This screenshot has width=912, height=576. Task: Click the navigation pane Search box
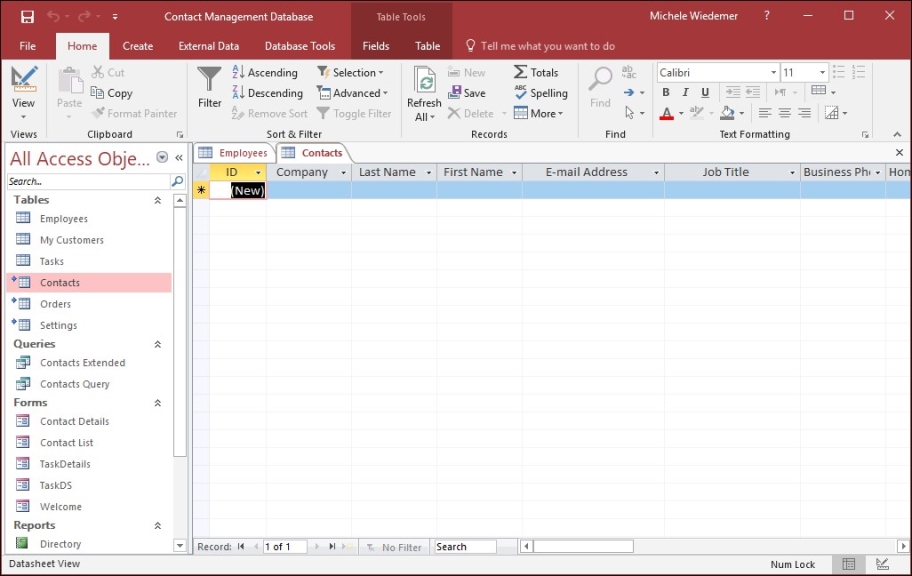pyautogui.click(x=89, y=182)
